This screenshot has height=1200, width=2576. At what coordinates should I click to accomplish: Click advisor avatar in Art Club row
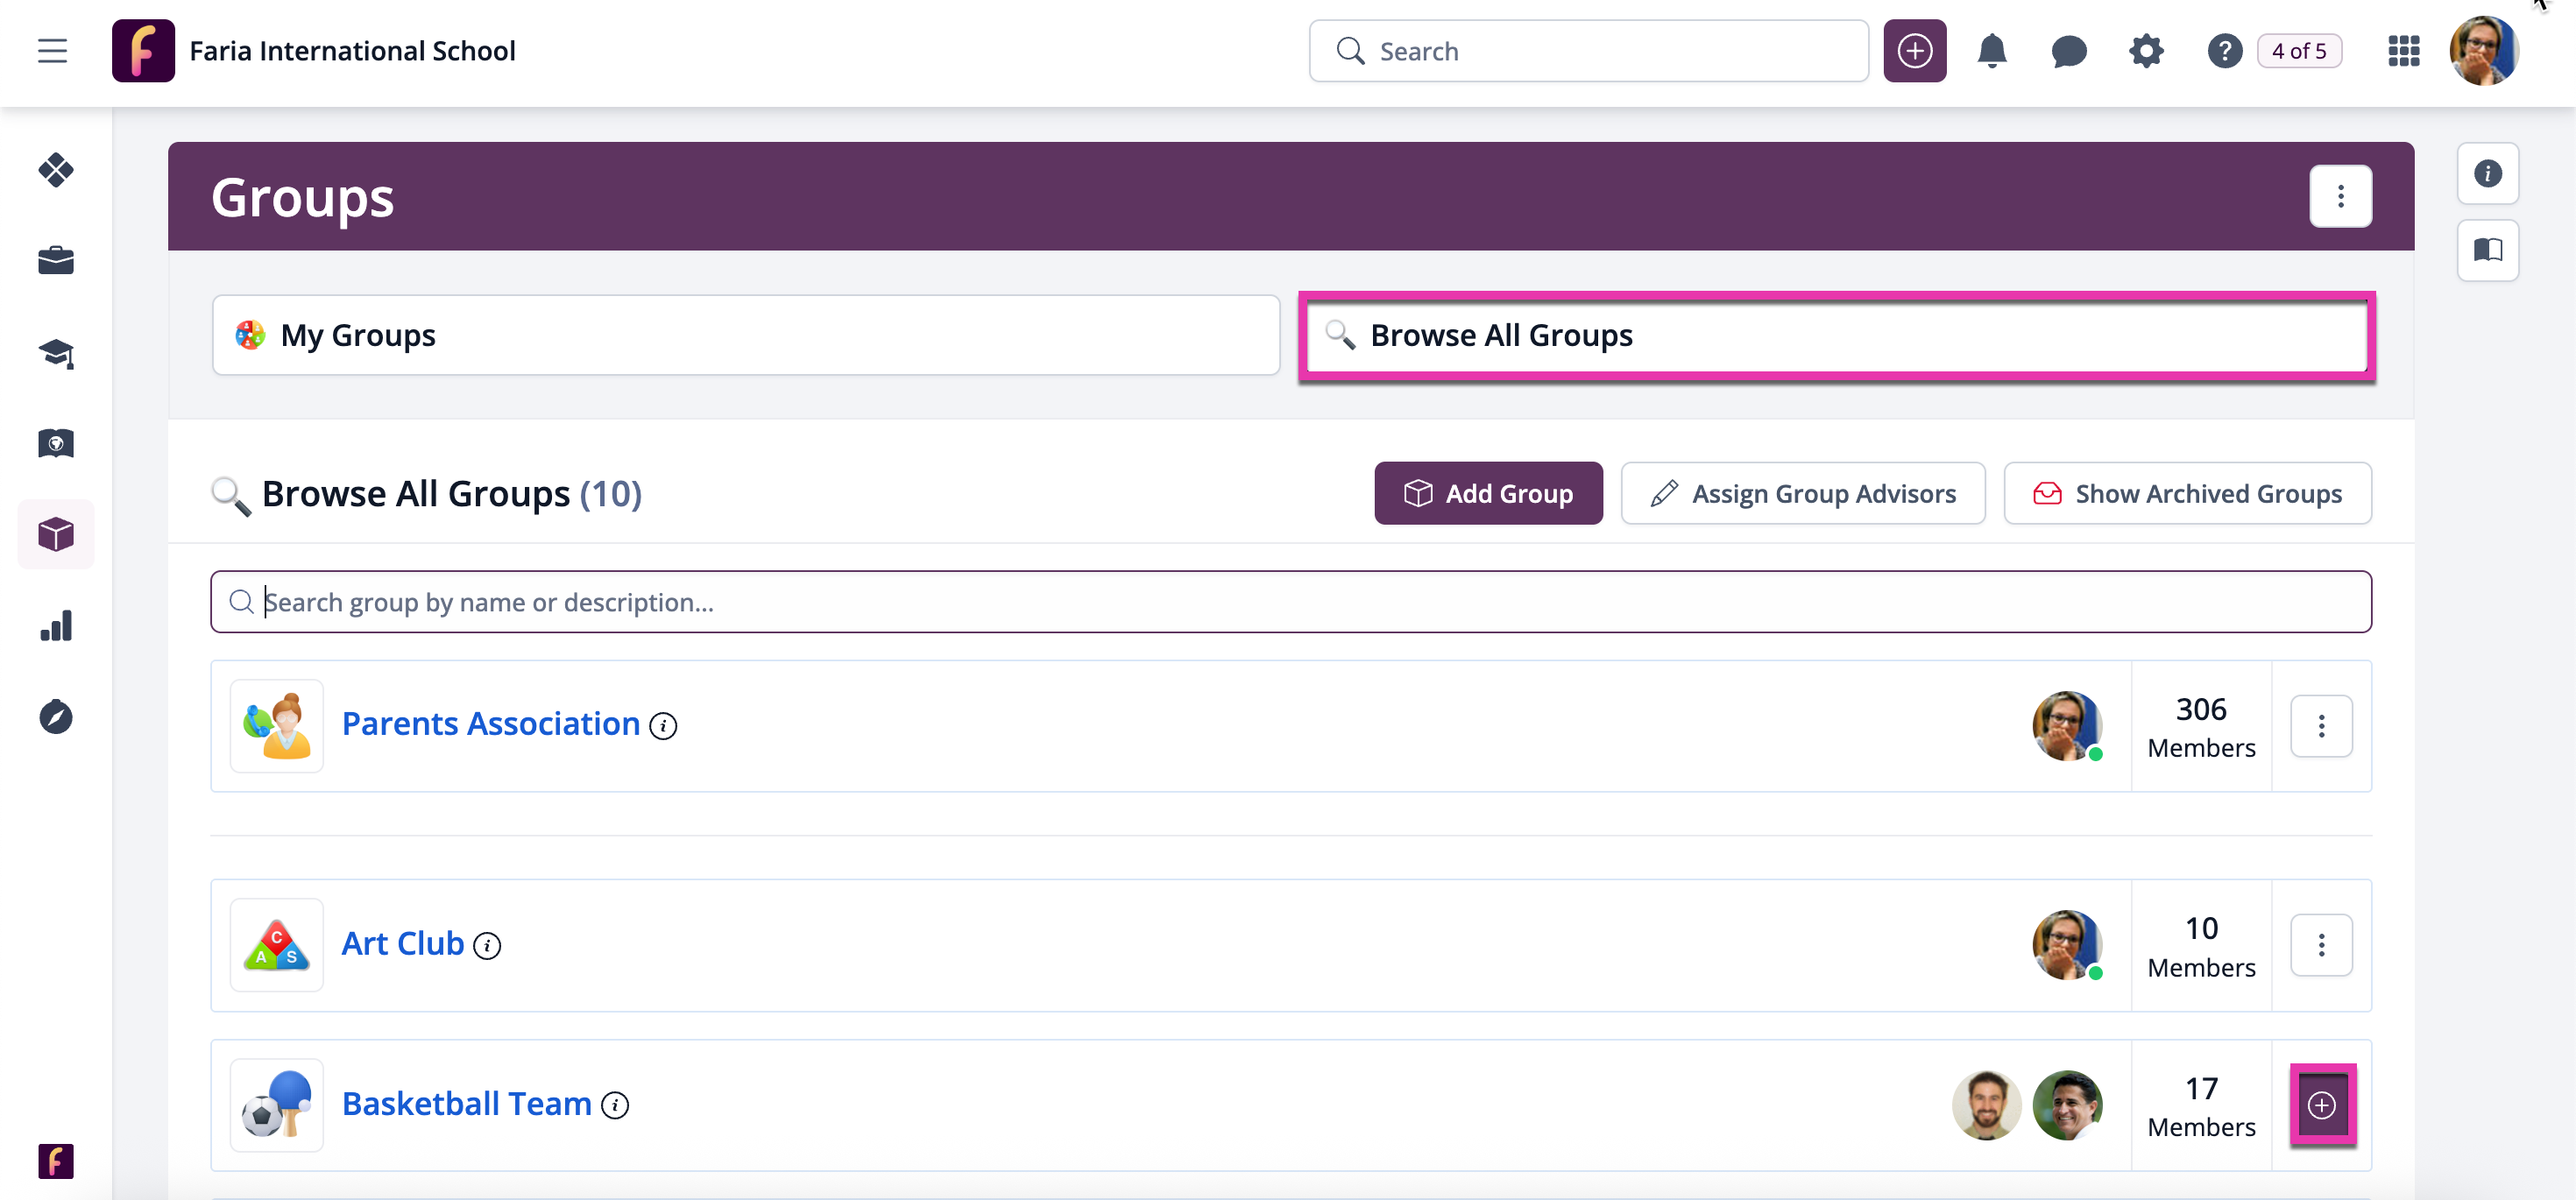click(2067, 945)
